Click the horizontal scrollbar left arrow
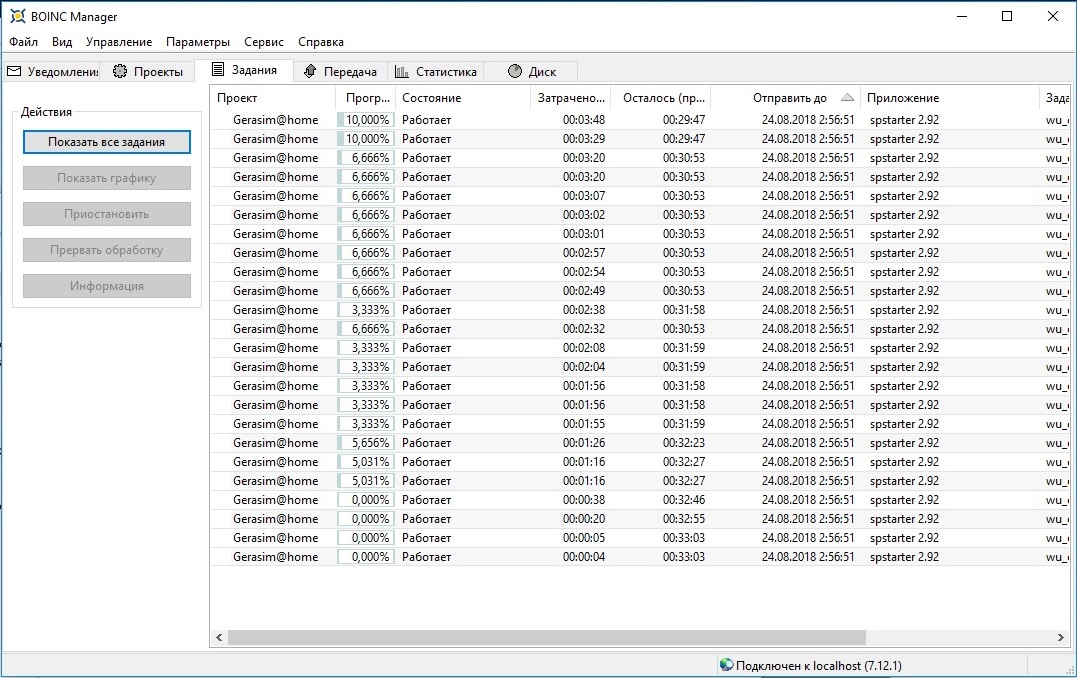This screenshot has height=678, width=1077. (219, 637)
